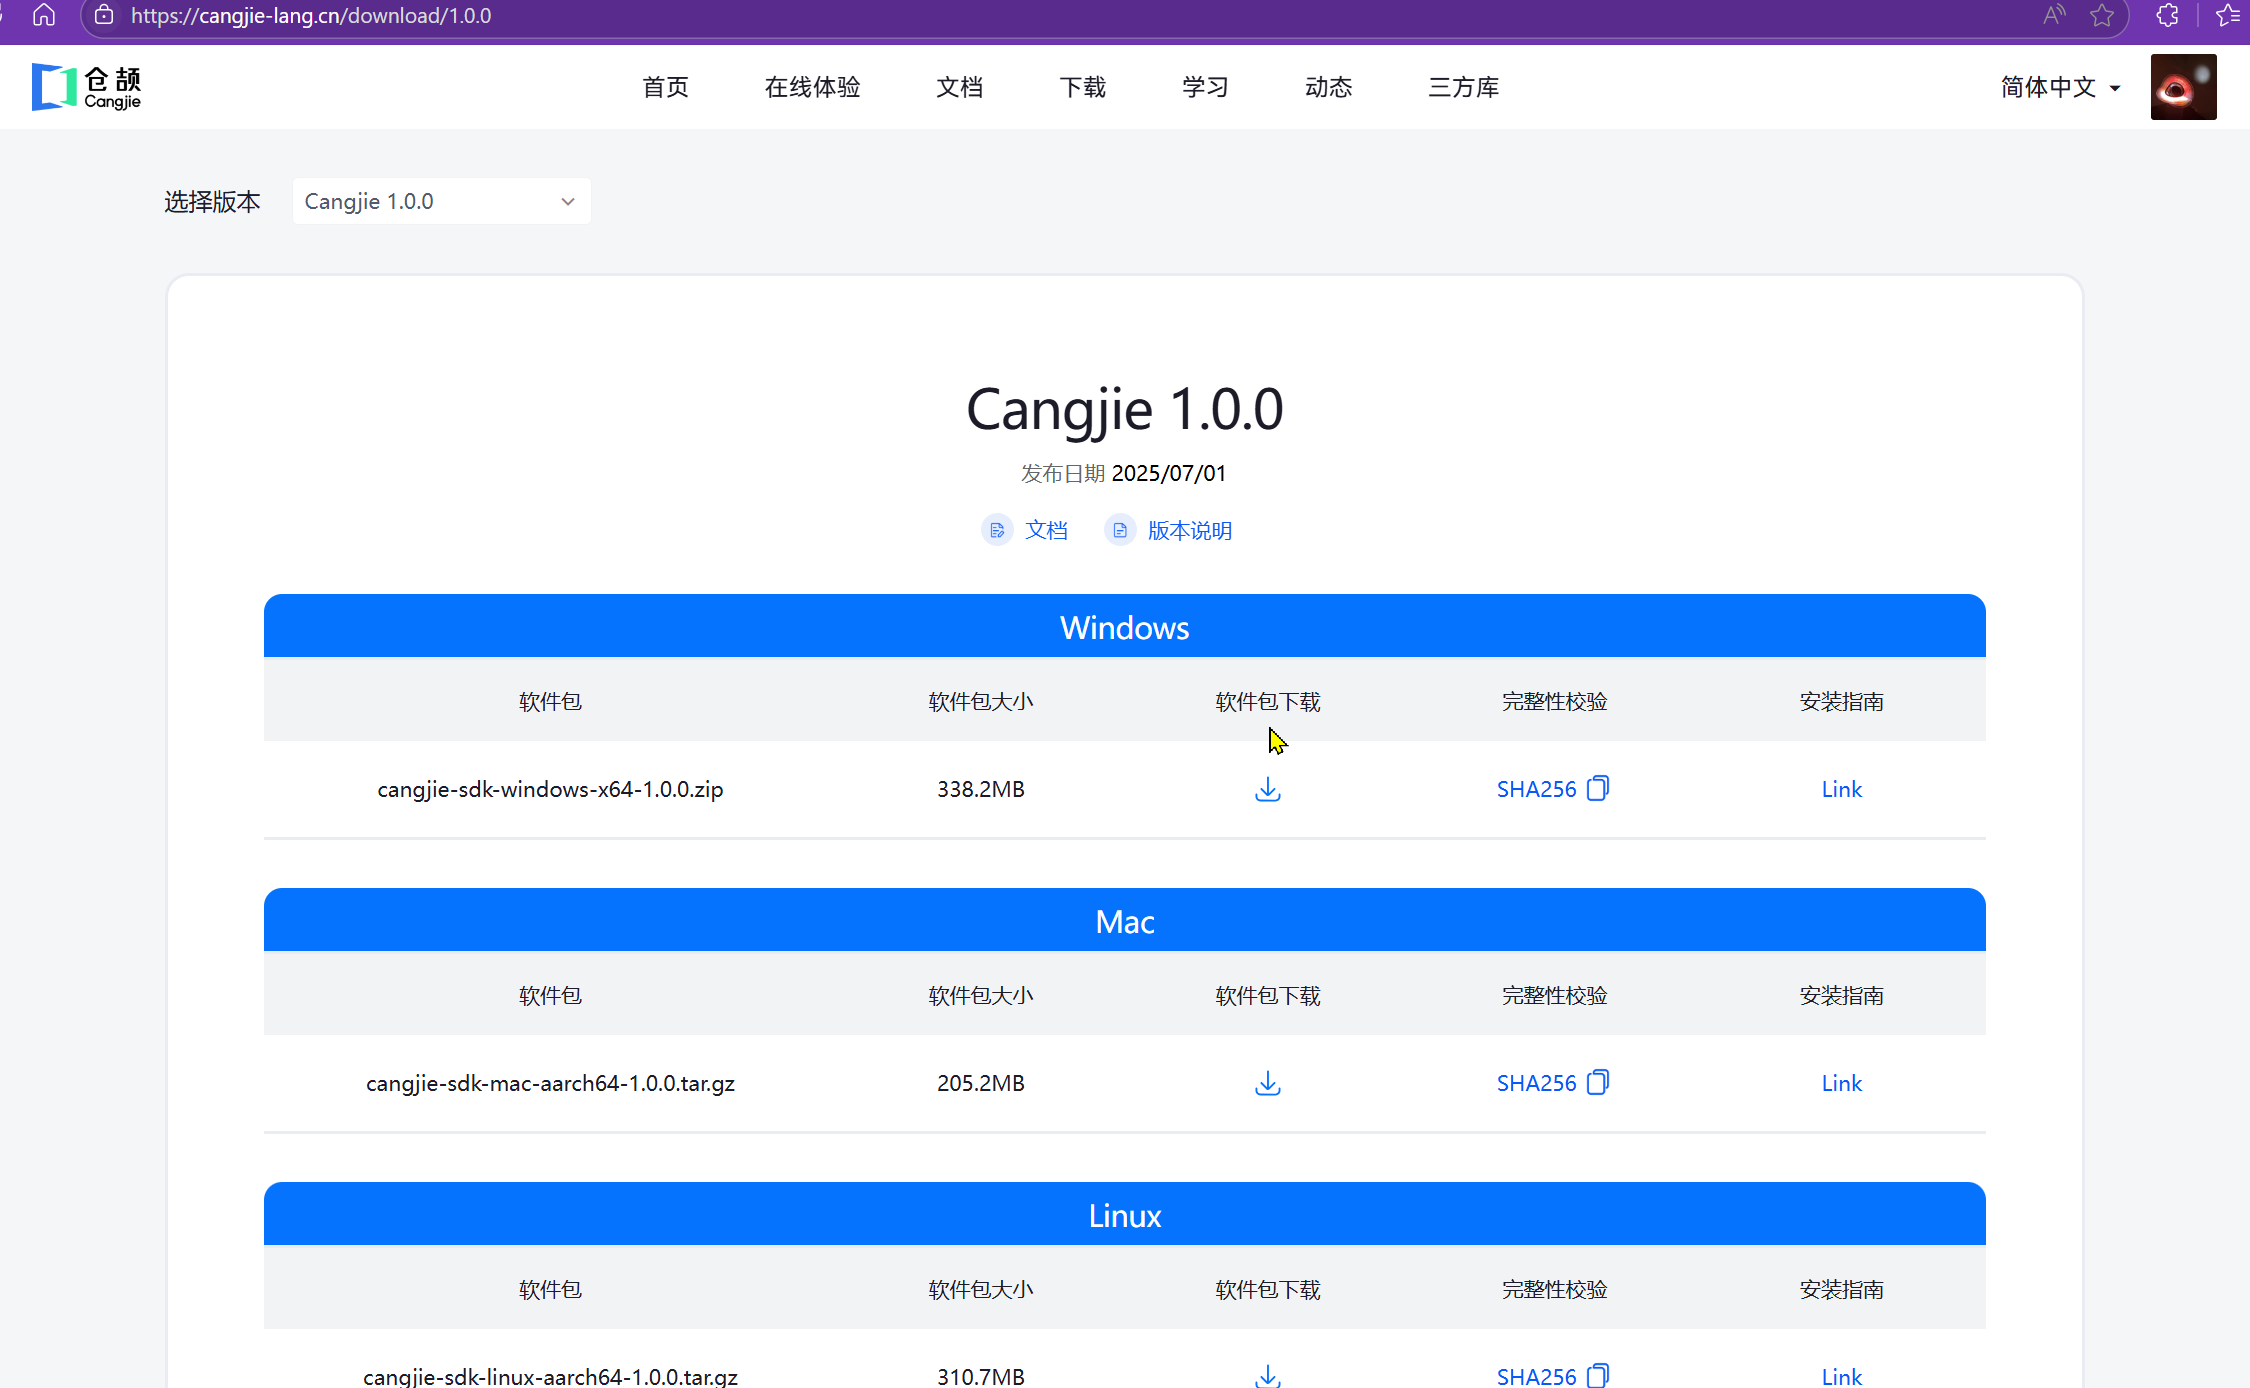Copy SHA256 for the Mac package
The height and width of the screenshot is (1388, 2250).
pos(1597,1082)
